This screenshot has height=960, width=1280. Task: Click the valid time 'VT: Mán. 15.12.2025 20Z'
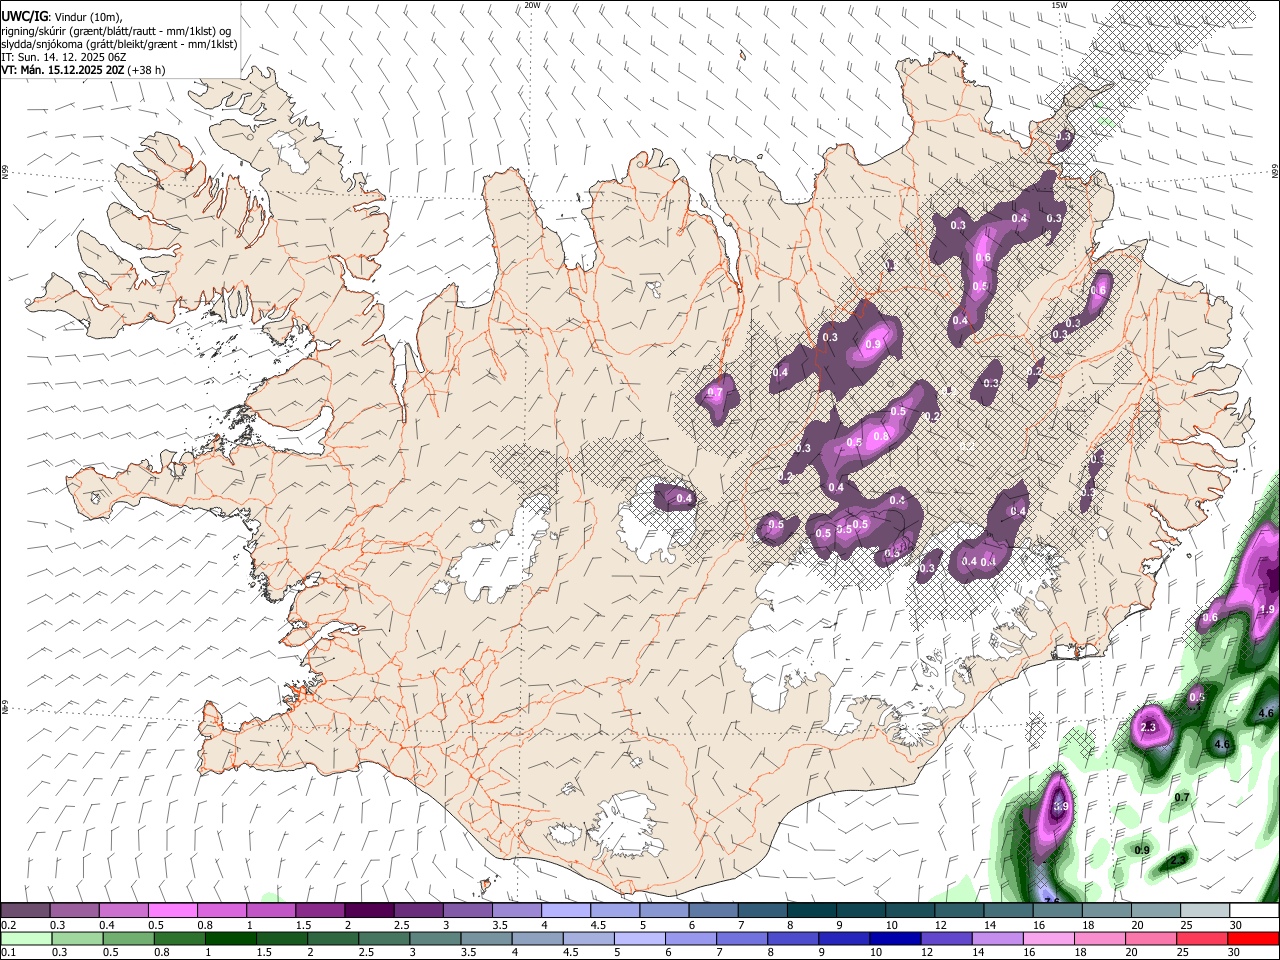tap(62, 70)
